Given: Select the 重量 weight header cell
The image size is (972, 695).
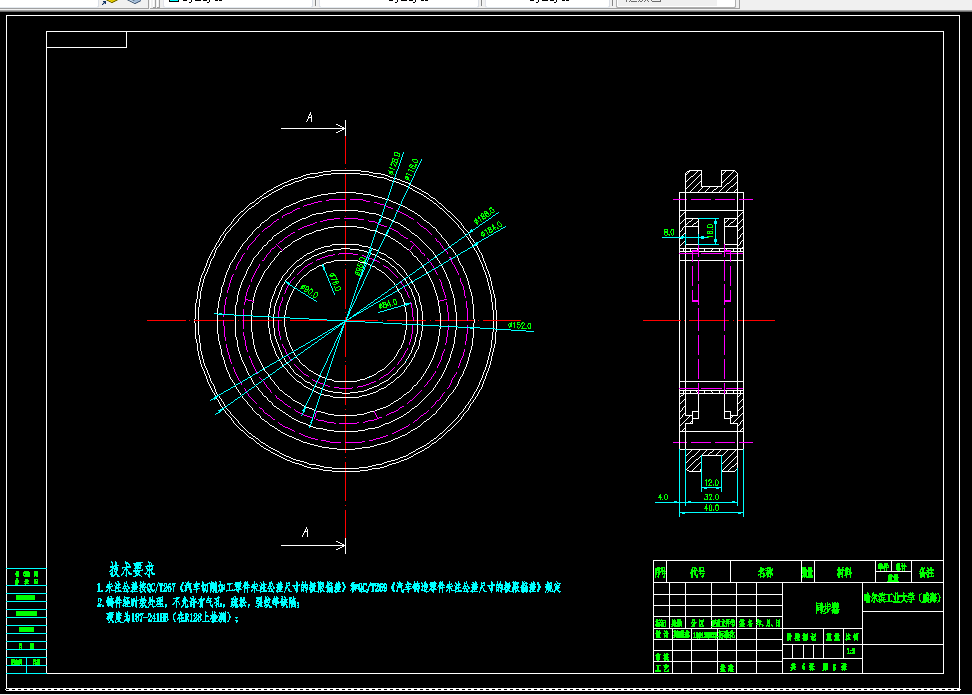Looking at the screenshot, I should [833, 637].
